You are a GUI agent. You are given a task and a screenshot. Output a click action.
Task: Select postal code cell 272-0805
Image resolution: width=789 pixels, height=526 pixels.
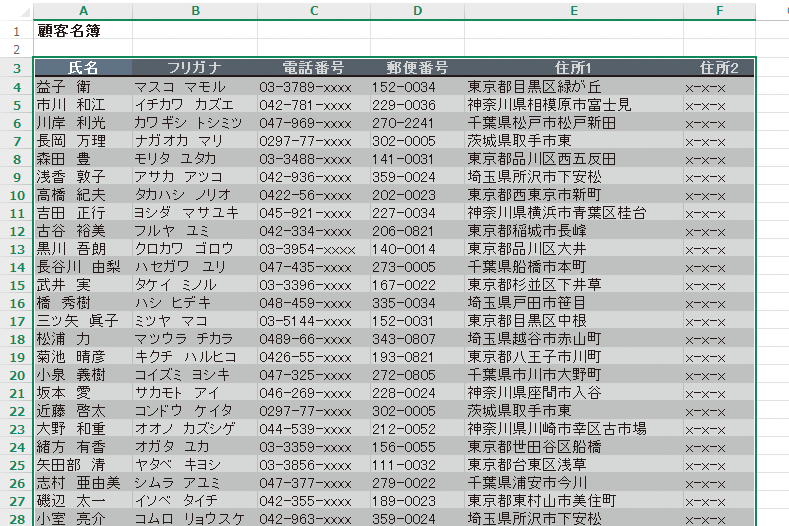(417, 375)
